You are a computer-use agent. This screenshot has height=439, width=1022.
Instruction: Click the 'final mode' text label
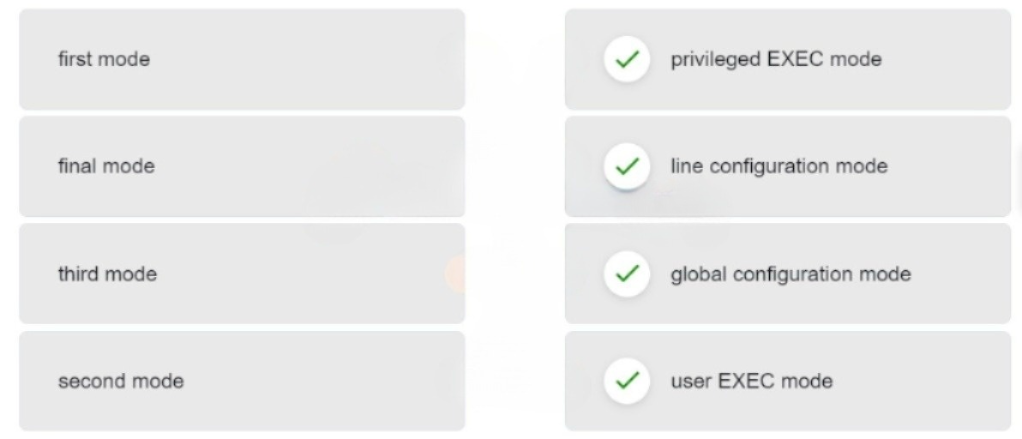tap(106, 166)
